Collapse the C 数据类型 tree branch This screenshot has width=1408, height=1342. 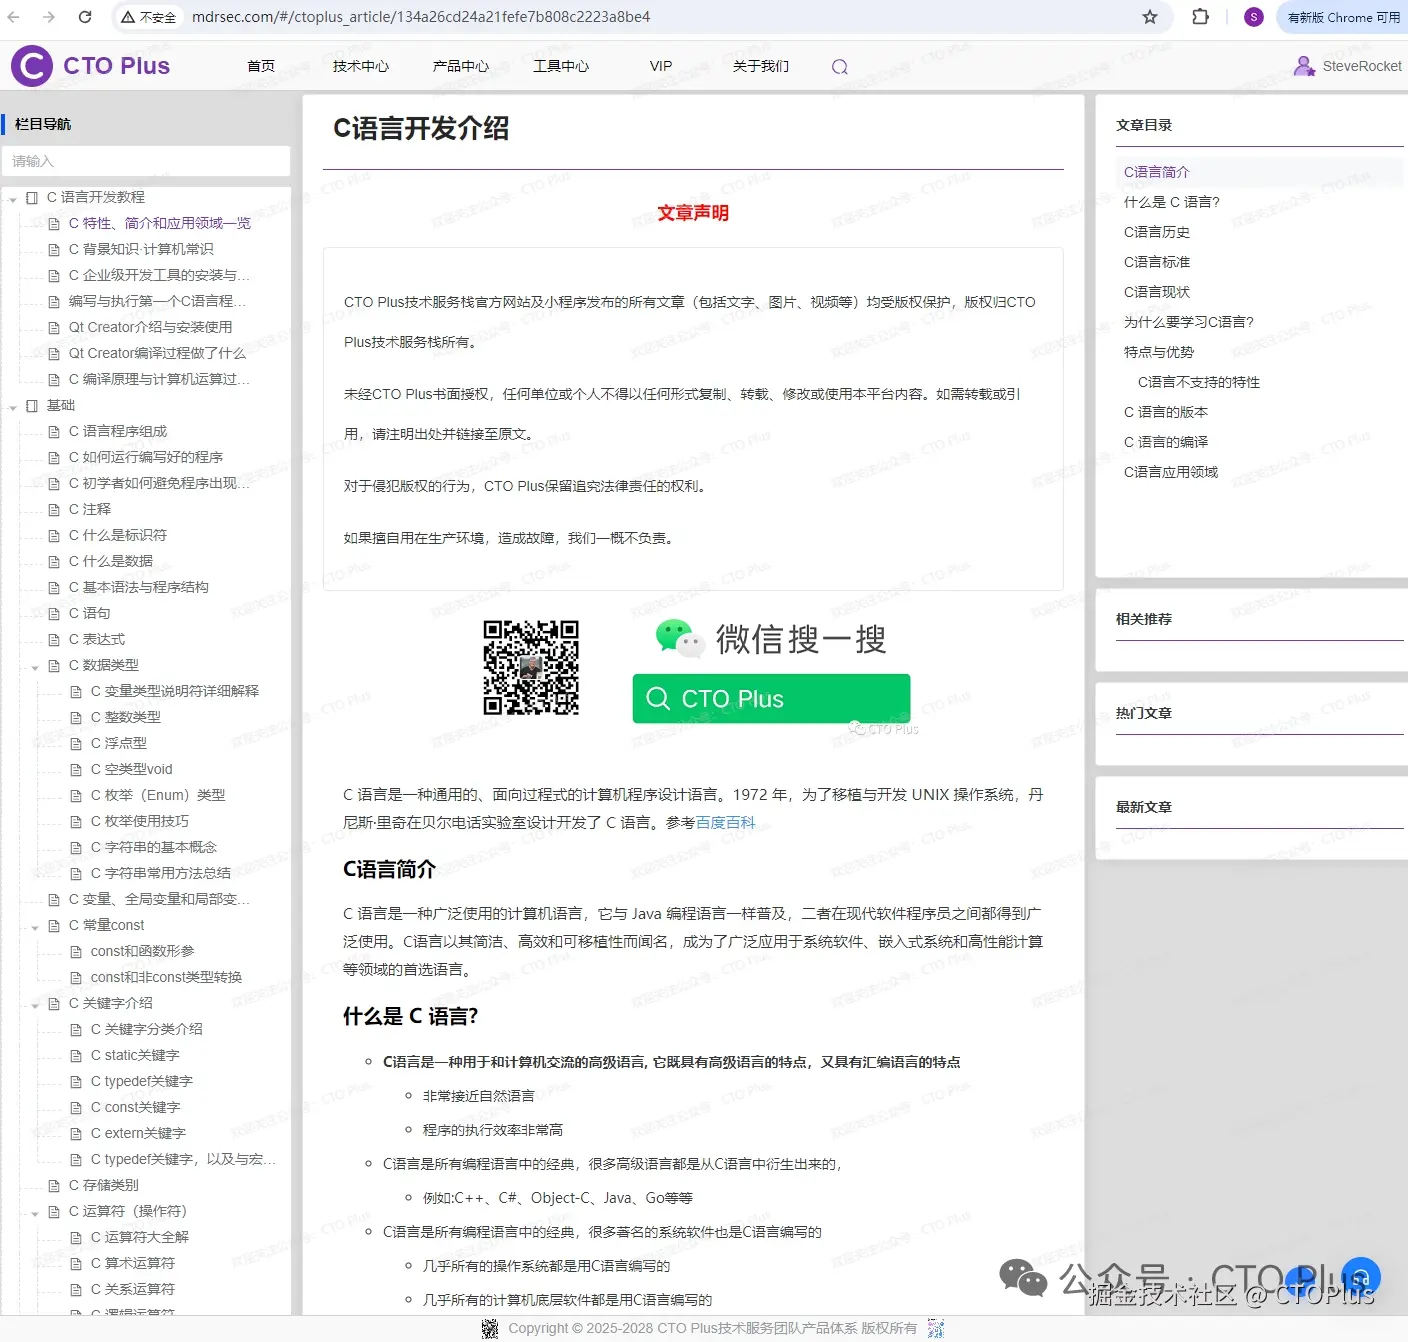[36, 665]
